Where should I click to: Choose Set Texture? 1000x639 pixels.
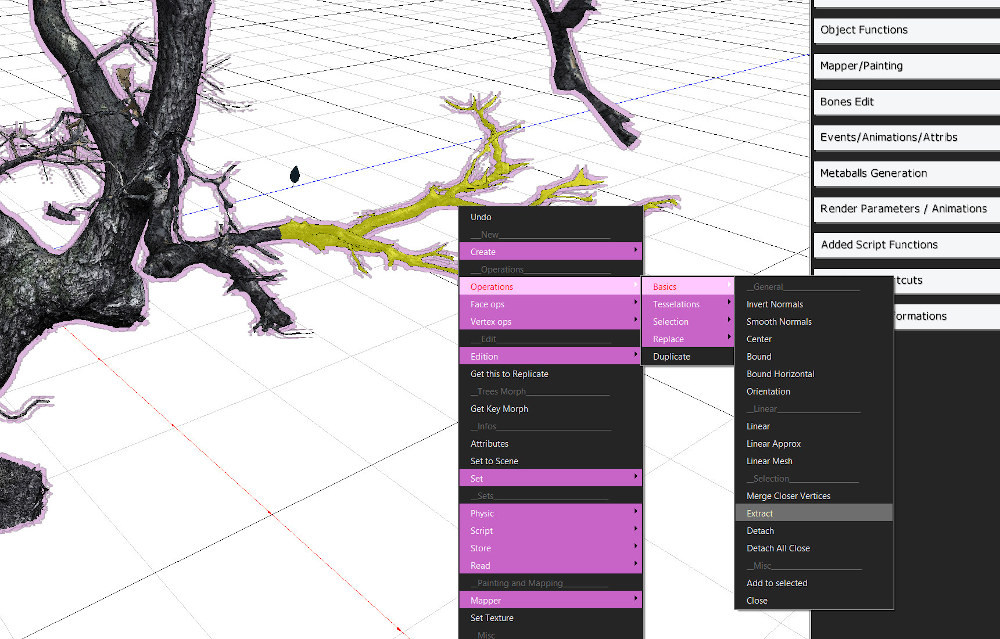coord(550,617)
